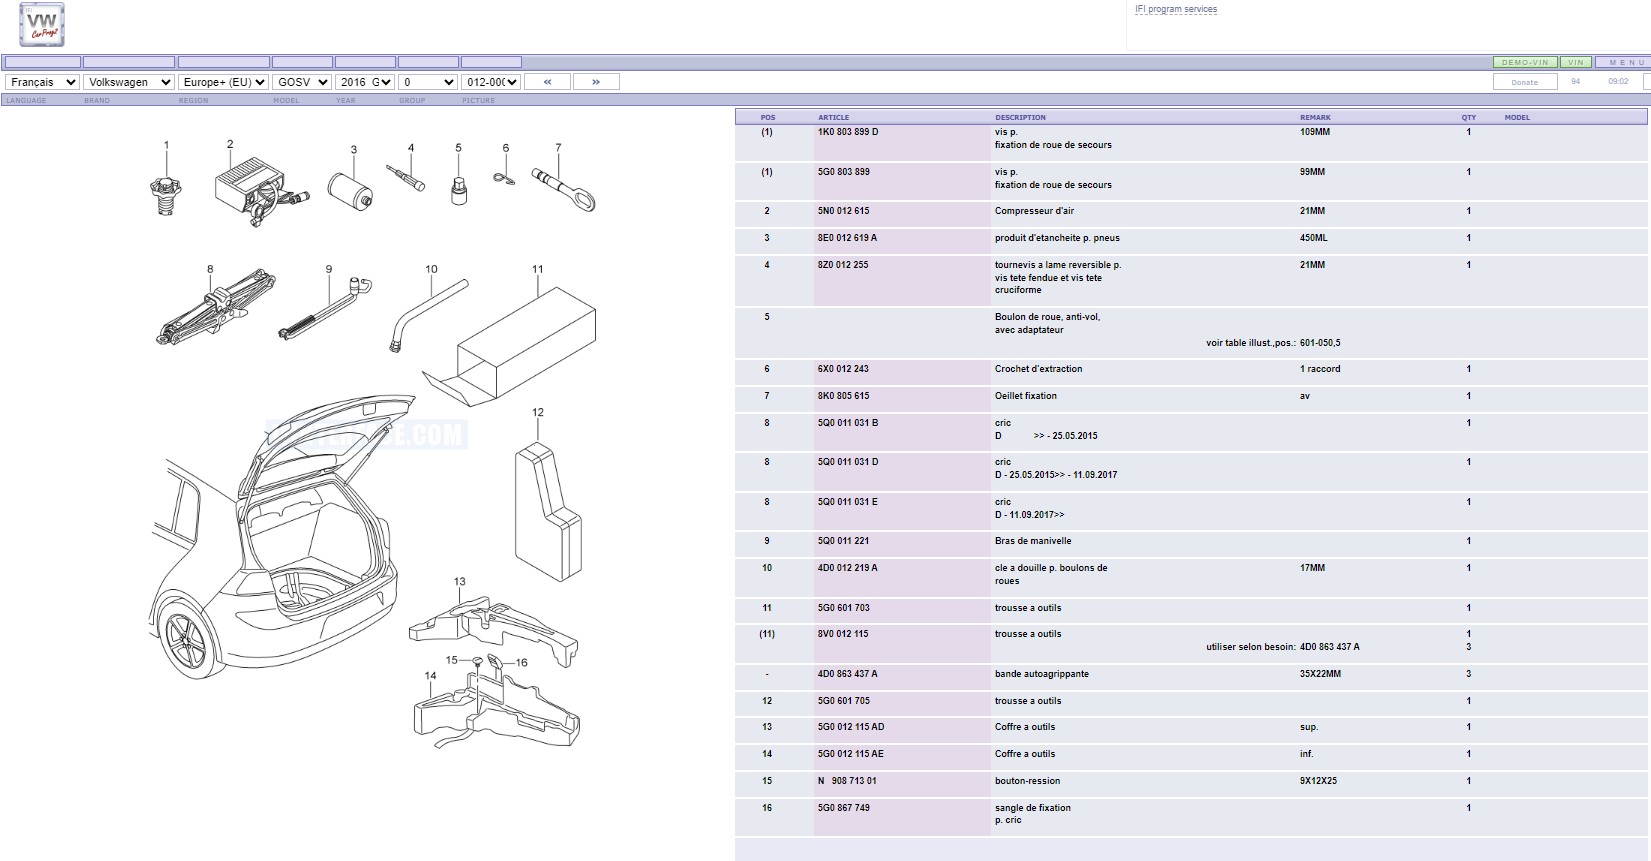Viewport: 1651px width, 861px height.
Task: Go to previous picture with « button
Action: click(547, 82)
